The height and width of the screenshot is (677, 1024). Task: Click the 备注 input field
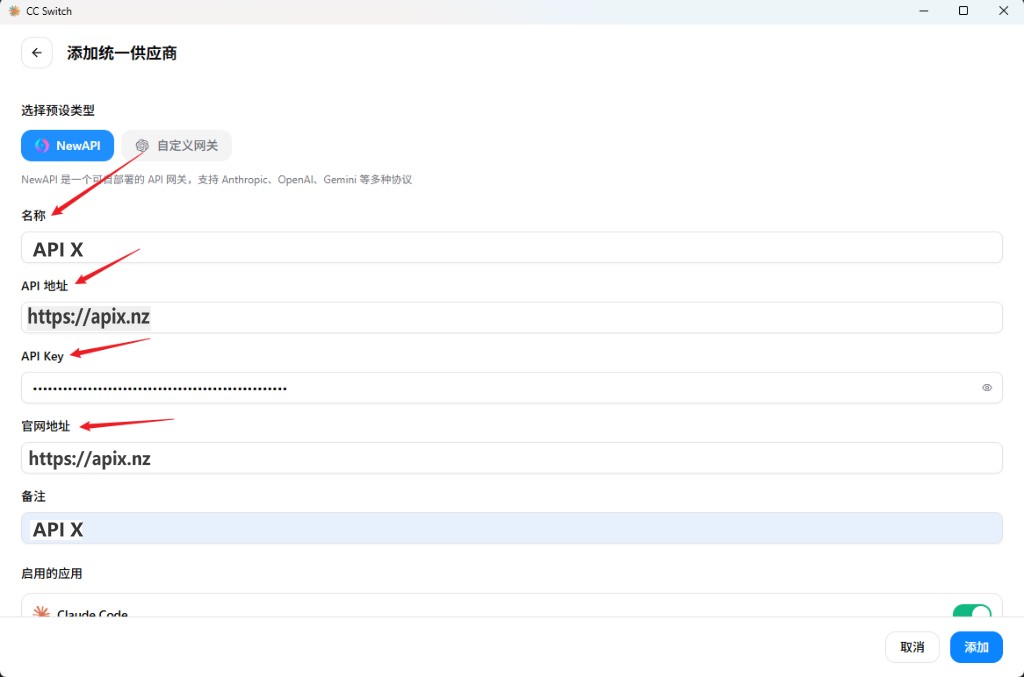pos(511,529)
